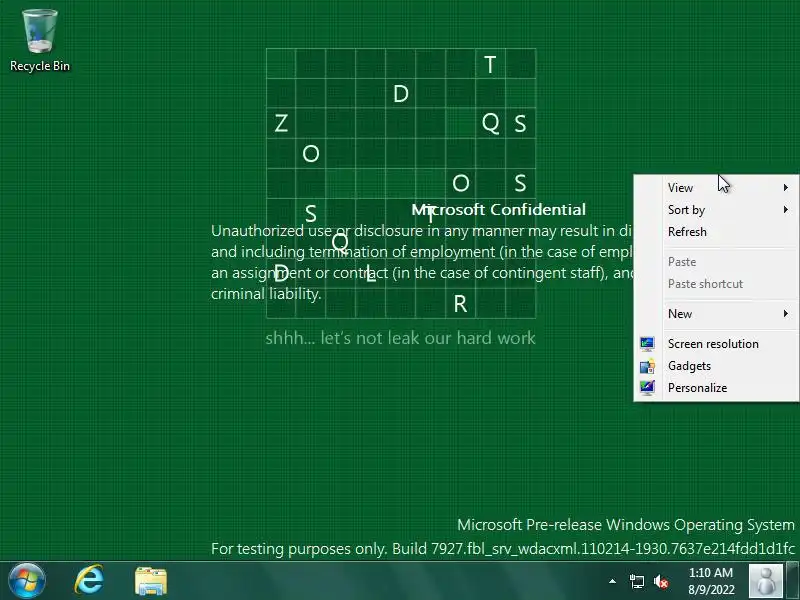Viewport: 800px width, 600px height.
Task: Click the Gadgets menu icon
Action: (647, 366)
